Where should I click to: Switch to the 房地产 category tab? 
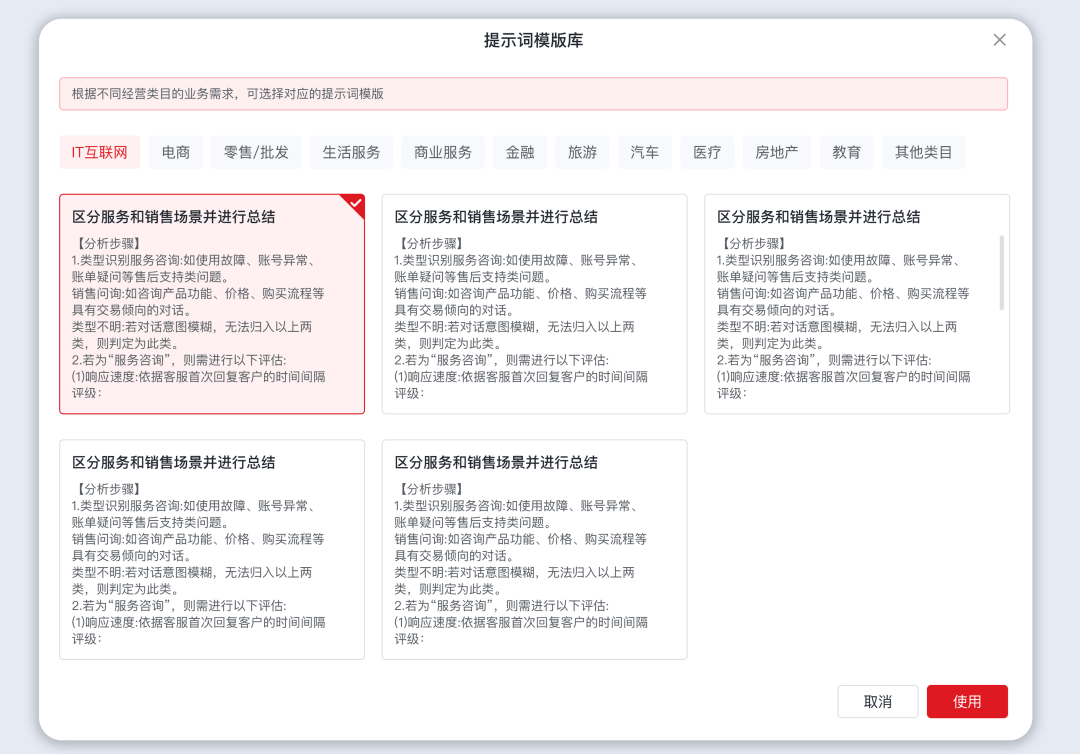click(776, 152)
